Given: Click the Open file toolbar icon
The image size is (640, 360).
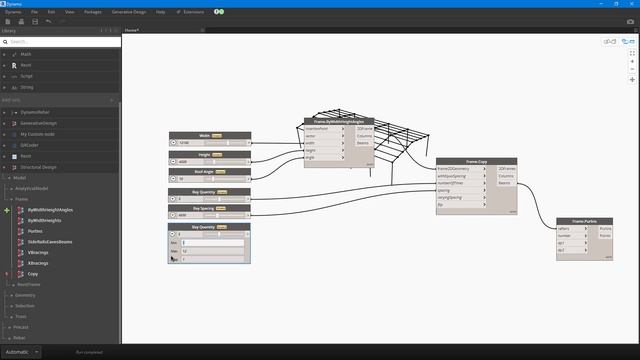Looking at the screenshot, I should [x=21, y=22].
